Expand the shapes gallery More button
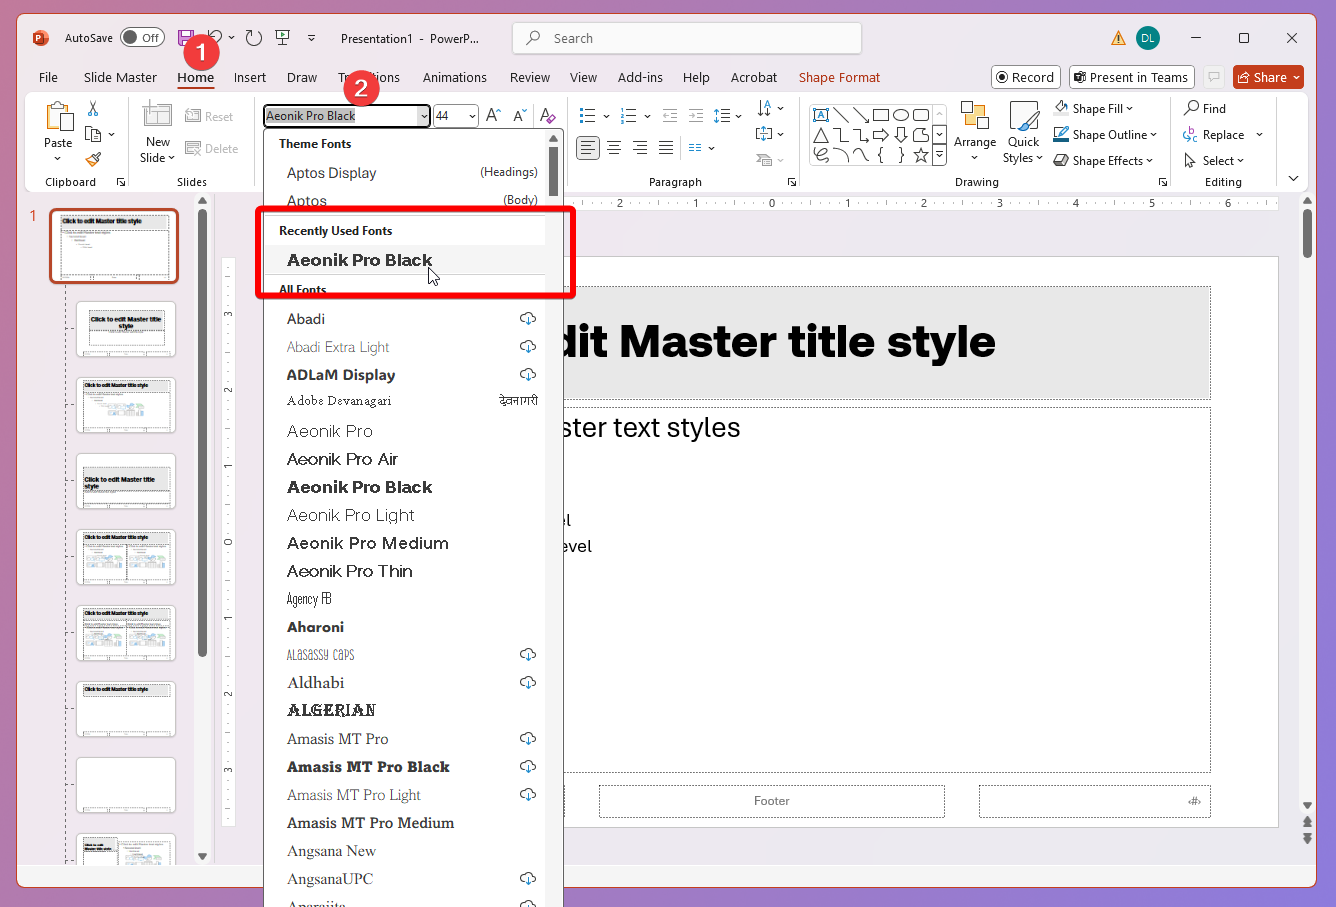 [x=940, y=155]
